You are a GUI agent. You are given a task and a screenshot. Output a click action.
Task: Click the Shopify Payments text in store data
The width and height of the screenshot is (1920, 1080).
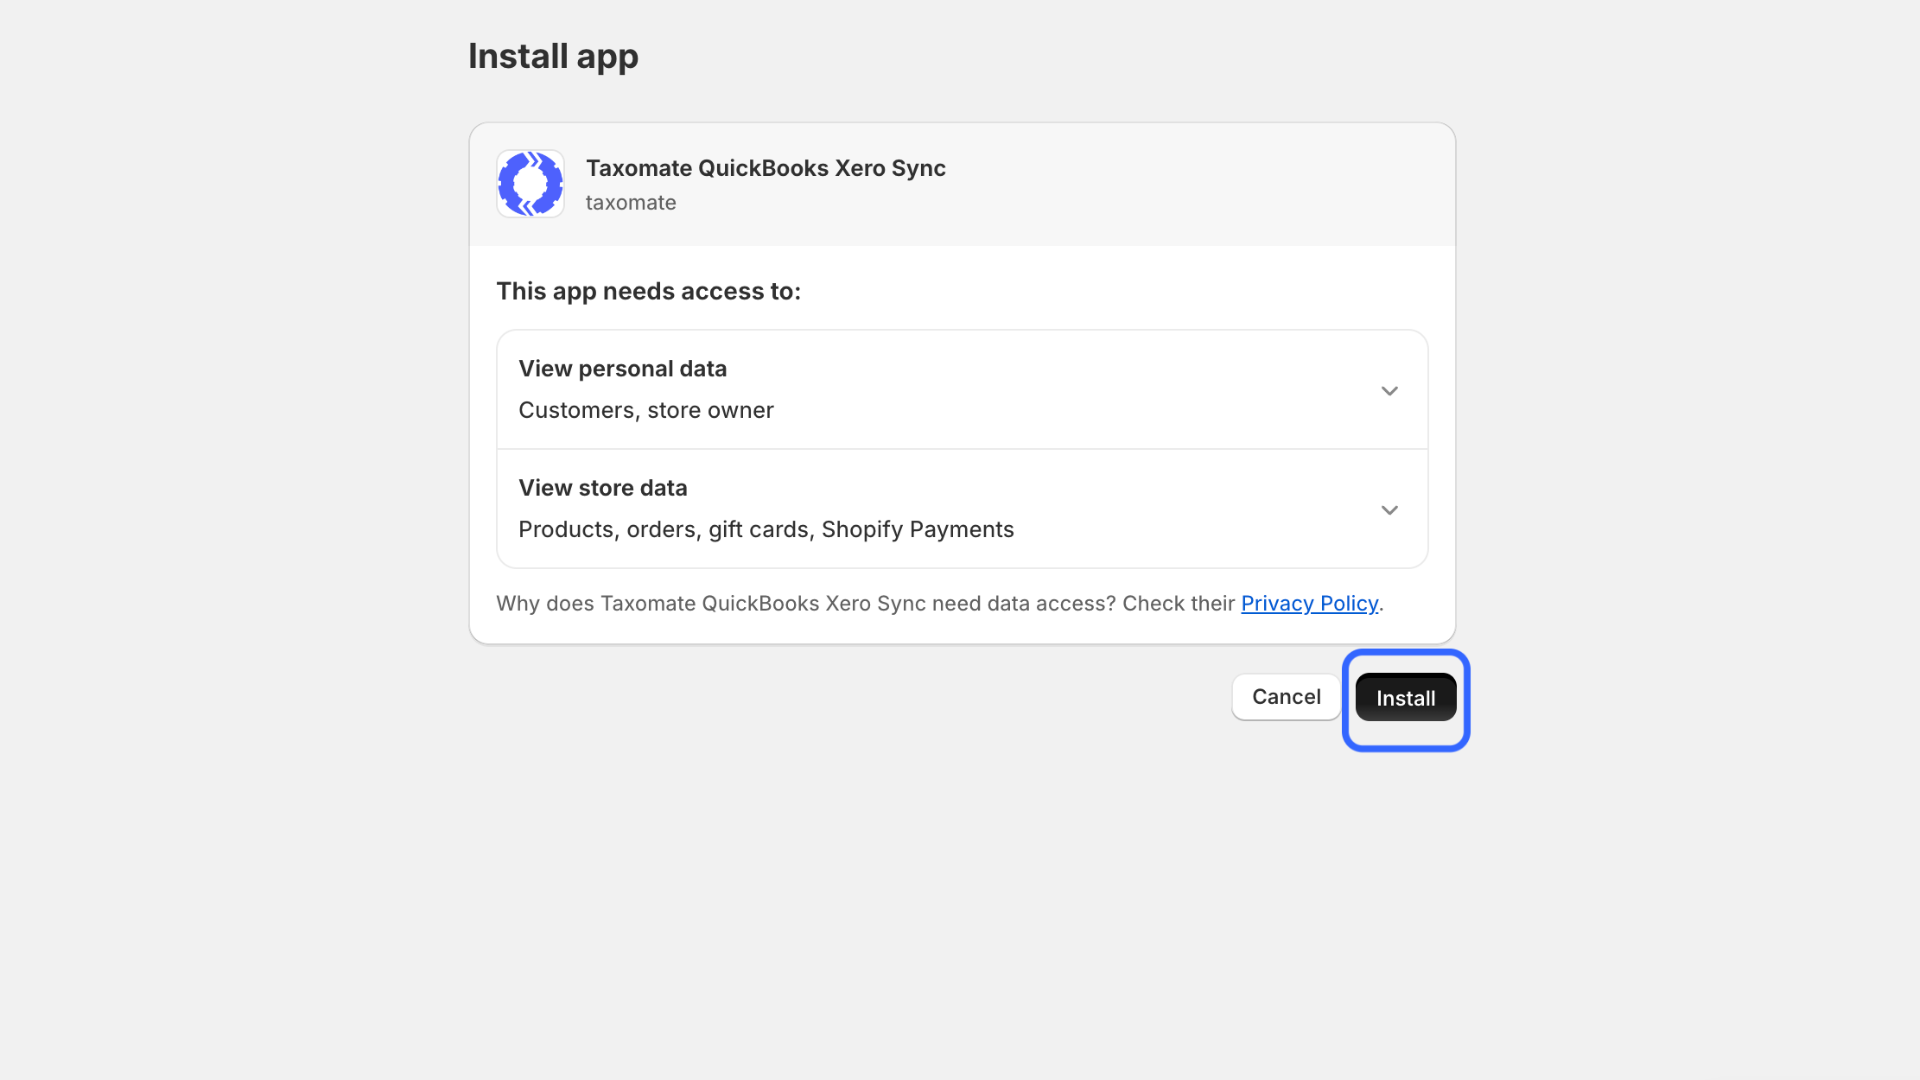(917, 530)
